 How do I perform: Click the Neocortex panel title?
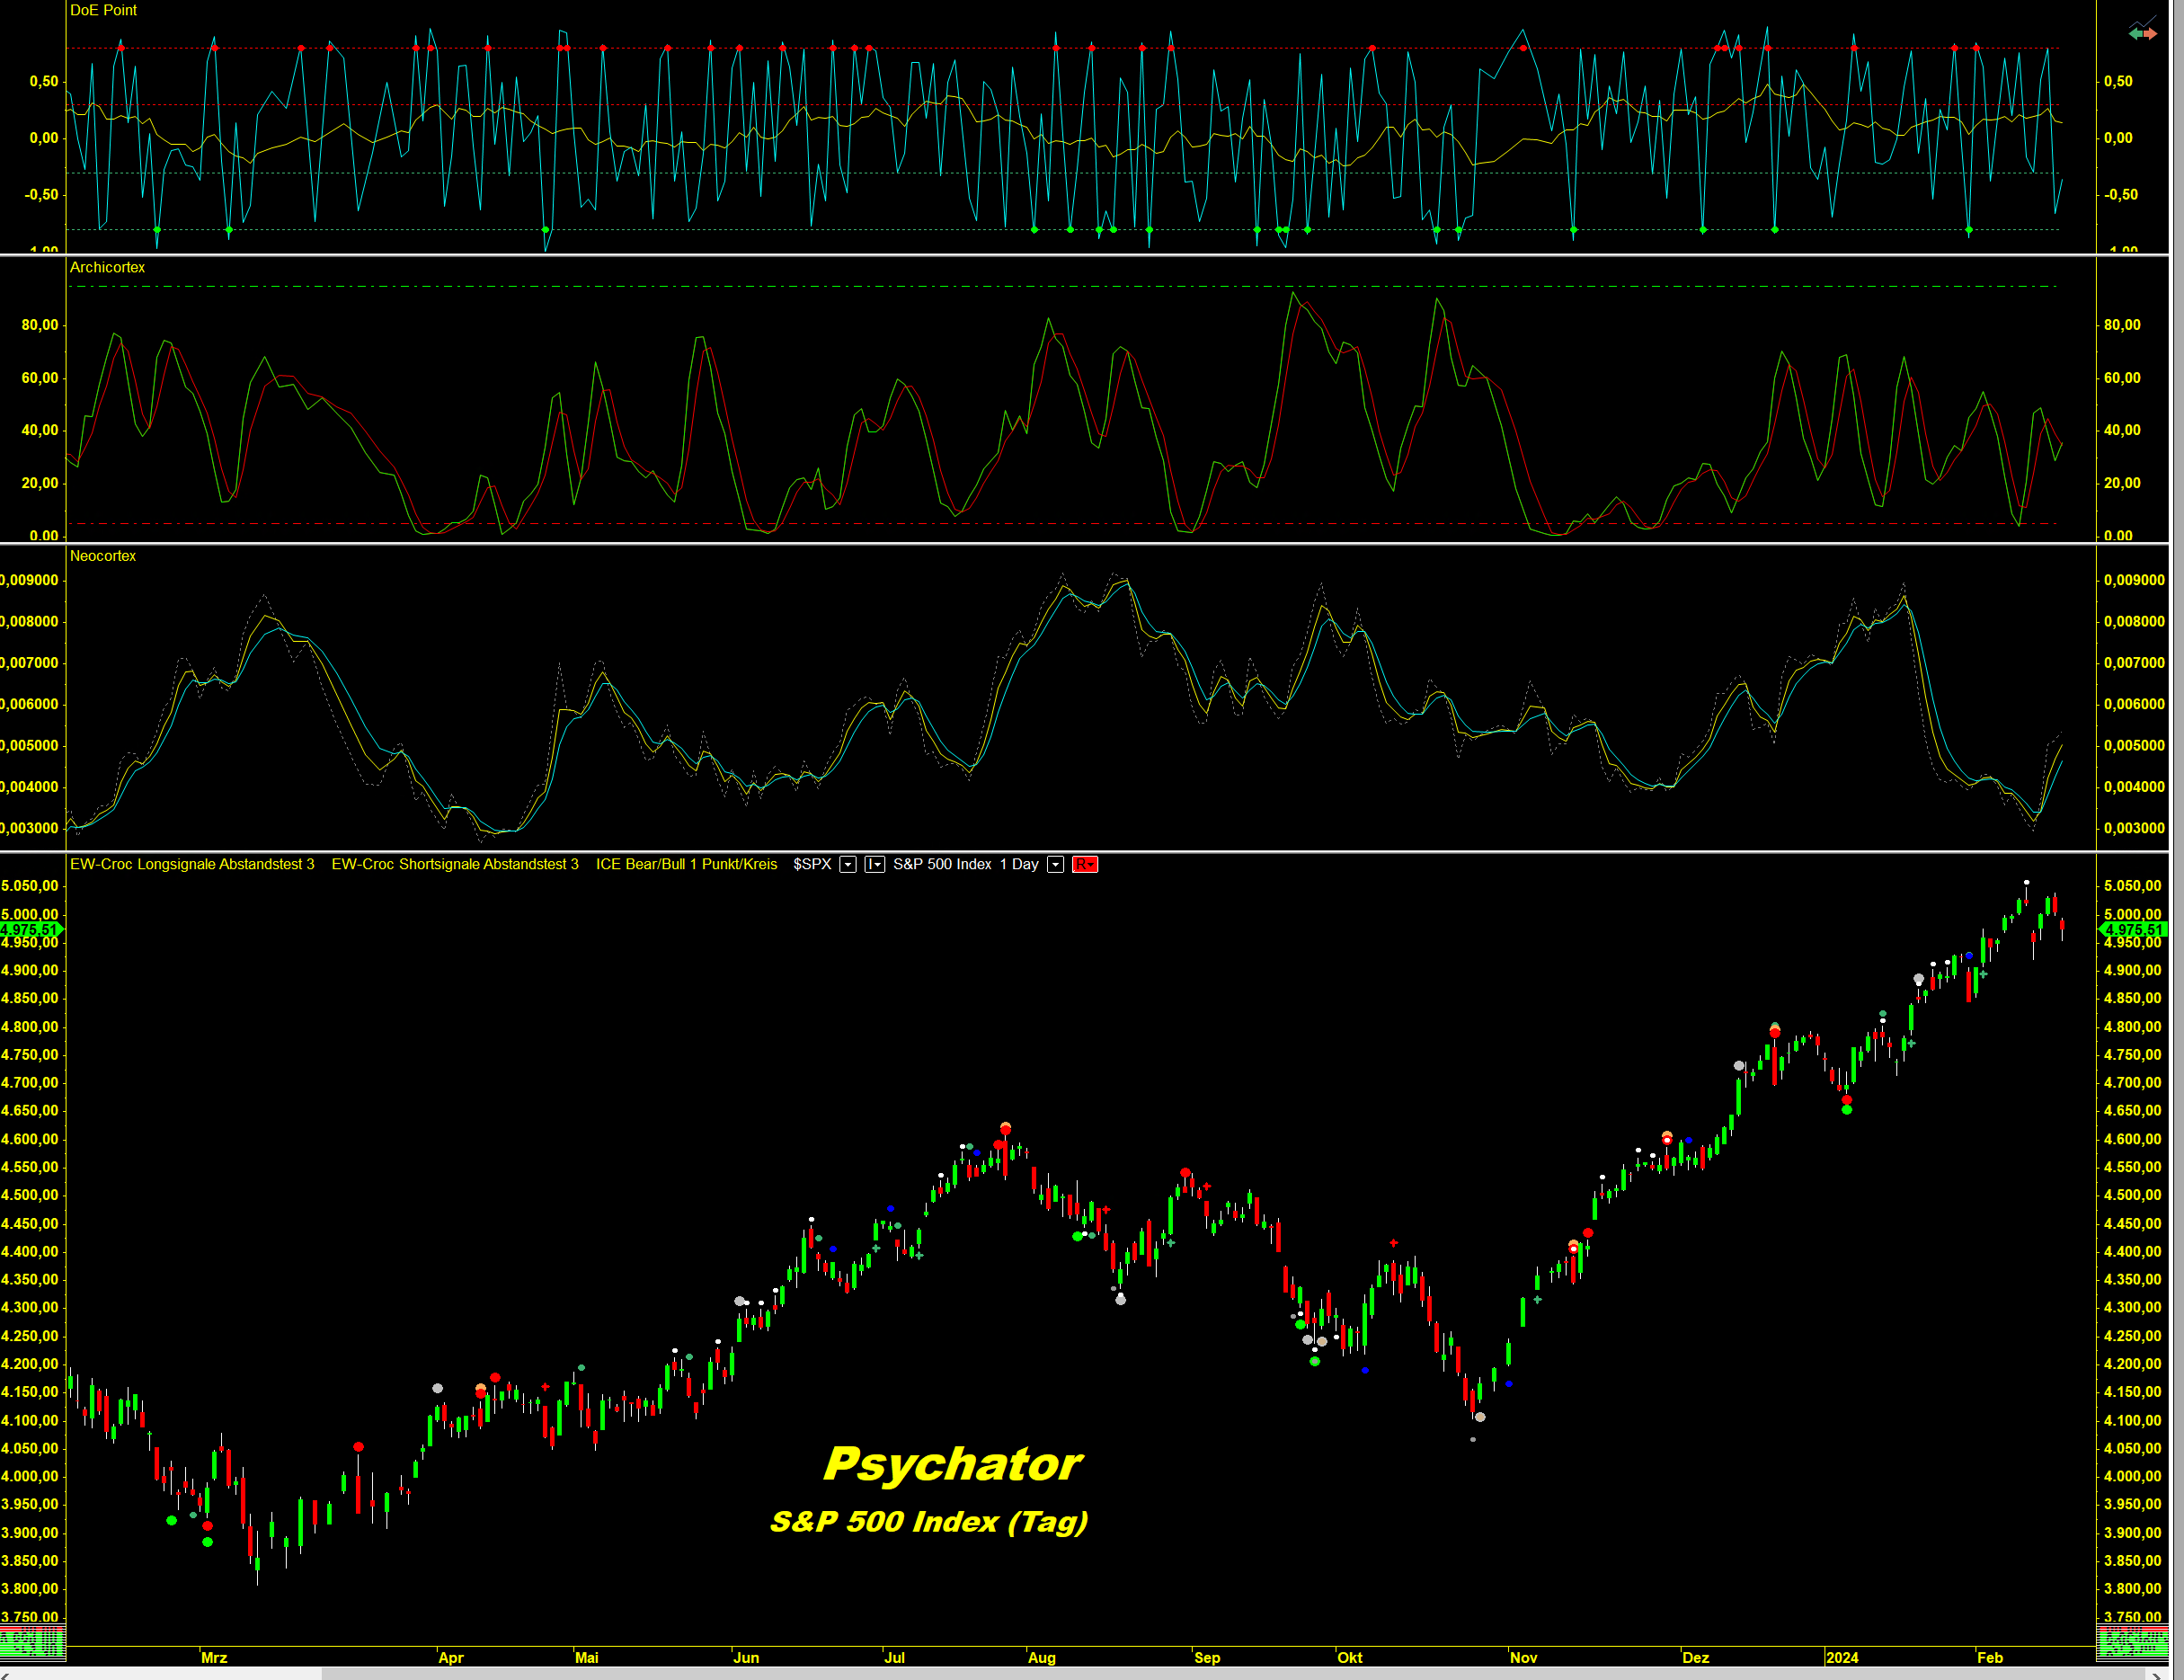[x=103, y=556]
